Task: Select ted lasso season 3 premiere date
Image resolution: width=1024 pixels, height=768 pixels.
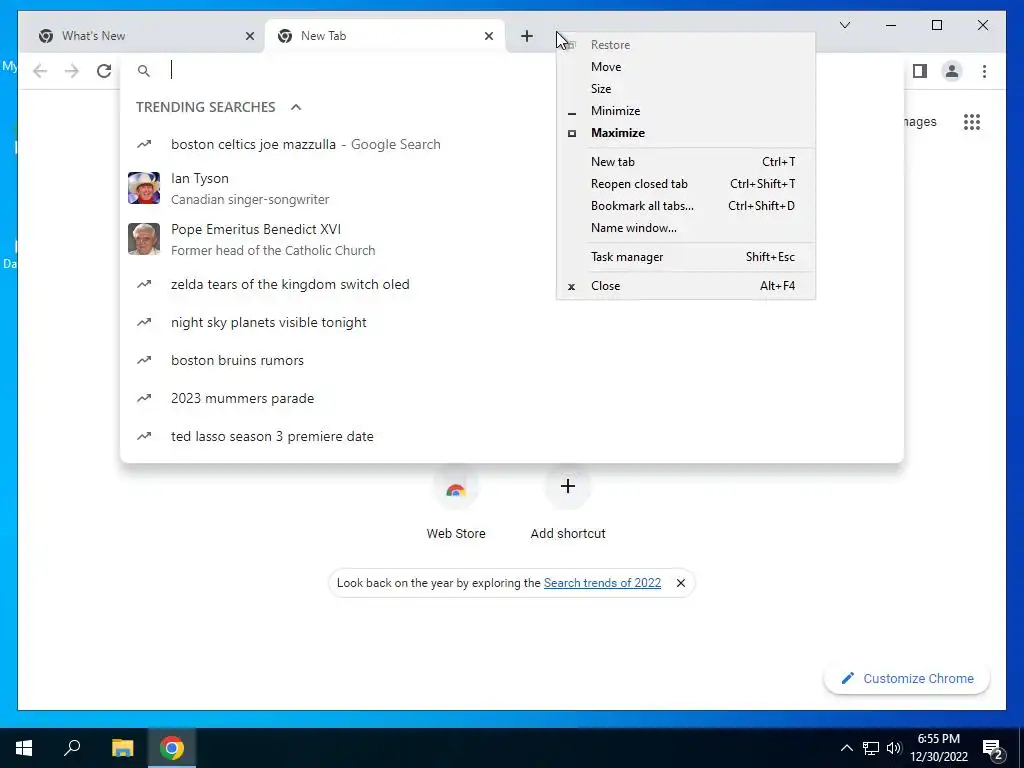Action: [x=512, y=436]
